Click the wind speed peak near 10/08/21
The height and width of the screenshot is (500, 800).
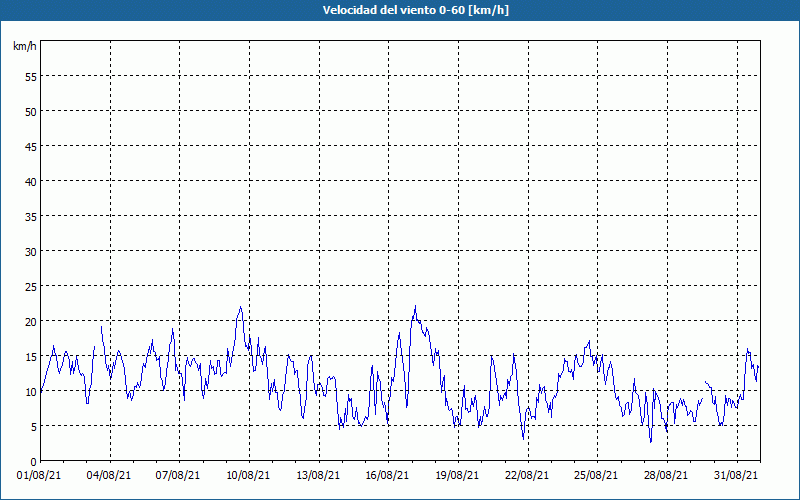pyautogui.click(x=240, y=307)
